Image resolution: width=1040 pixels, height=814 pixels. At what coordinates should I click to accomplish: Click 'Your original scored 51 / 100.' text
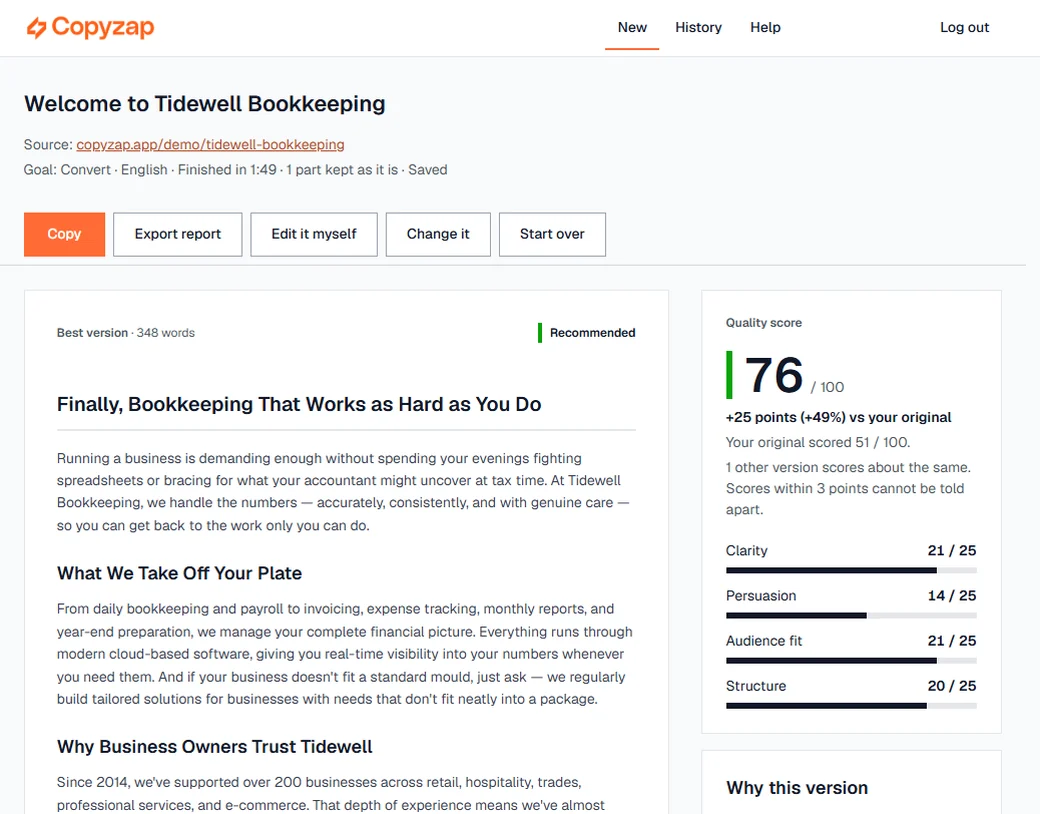point(818,442)
